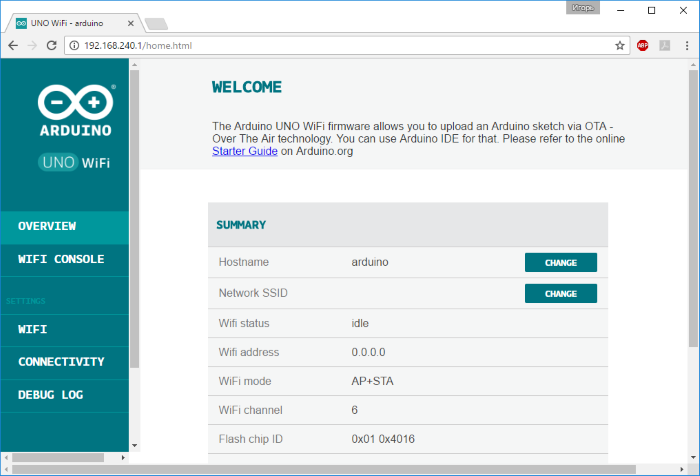Click the SUMMARY table heading
The width and height of the screenshot is (700, 476).
click(241, 225)
